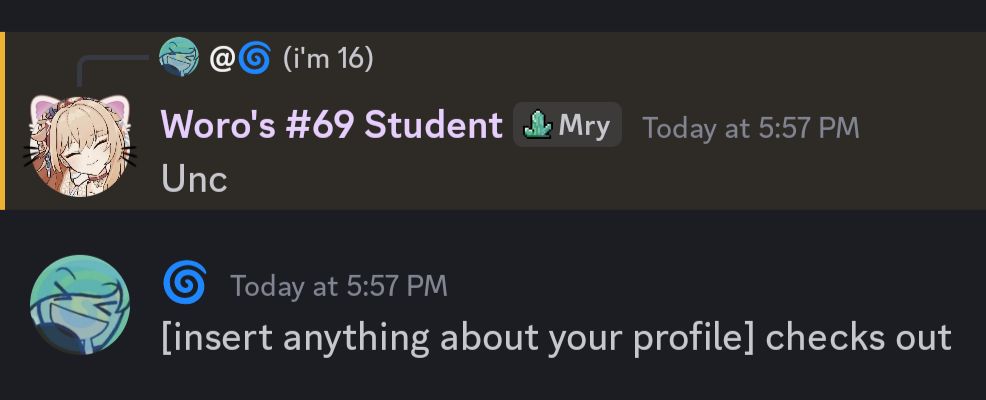
Task: Click the Mry server tag badge
Action: [x=567, y=125]
